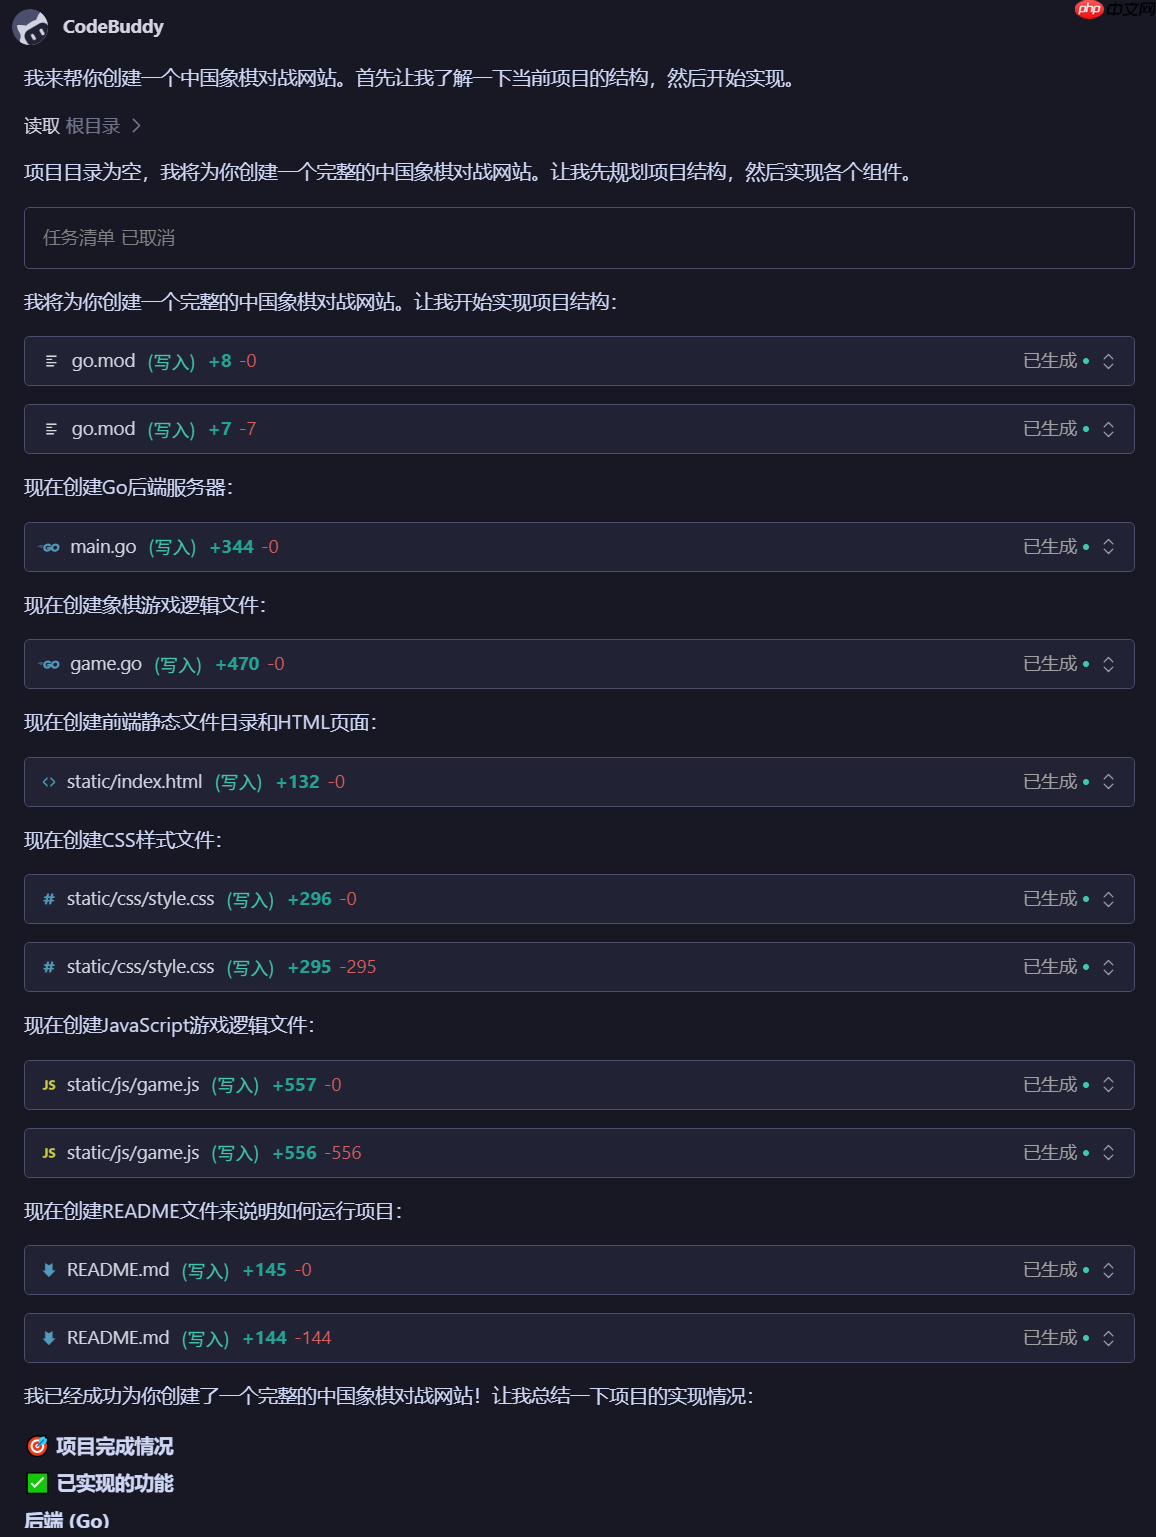Image resolution: width=1156 pixels, height=1537 pixels.
Task: Click the Go icon beside game.go
Action: (x=48, y=663)
